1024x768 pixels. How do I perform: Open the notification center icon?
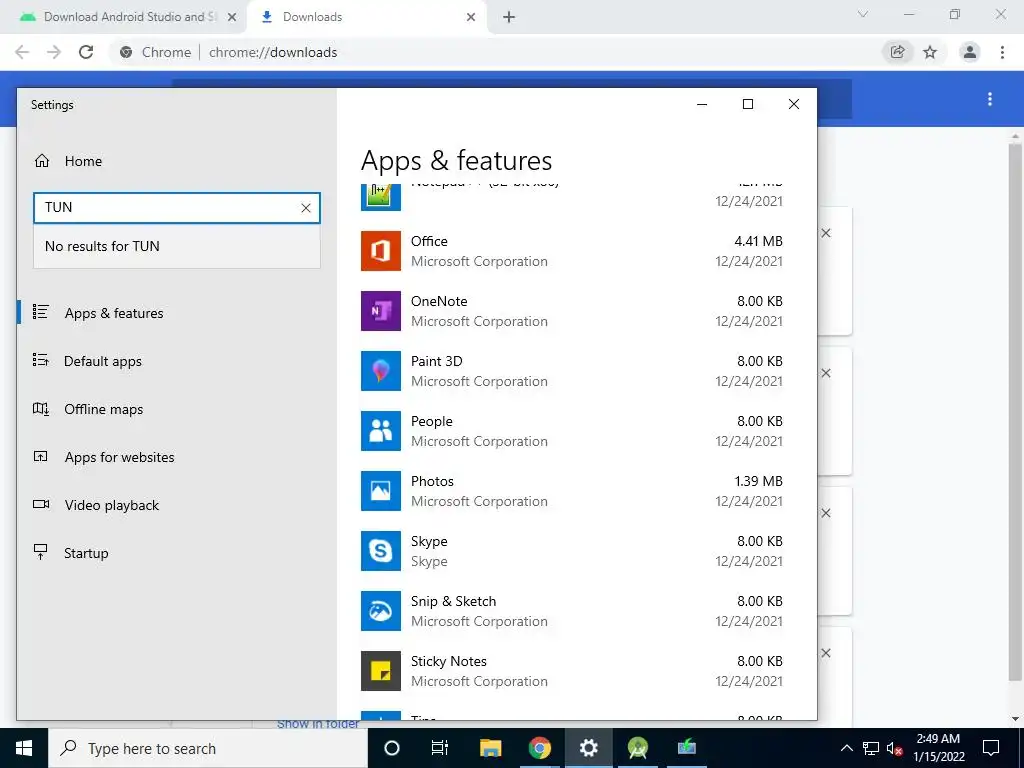[x=991, y=748]
